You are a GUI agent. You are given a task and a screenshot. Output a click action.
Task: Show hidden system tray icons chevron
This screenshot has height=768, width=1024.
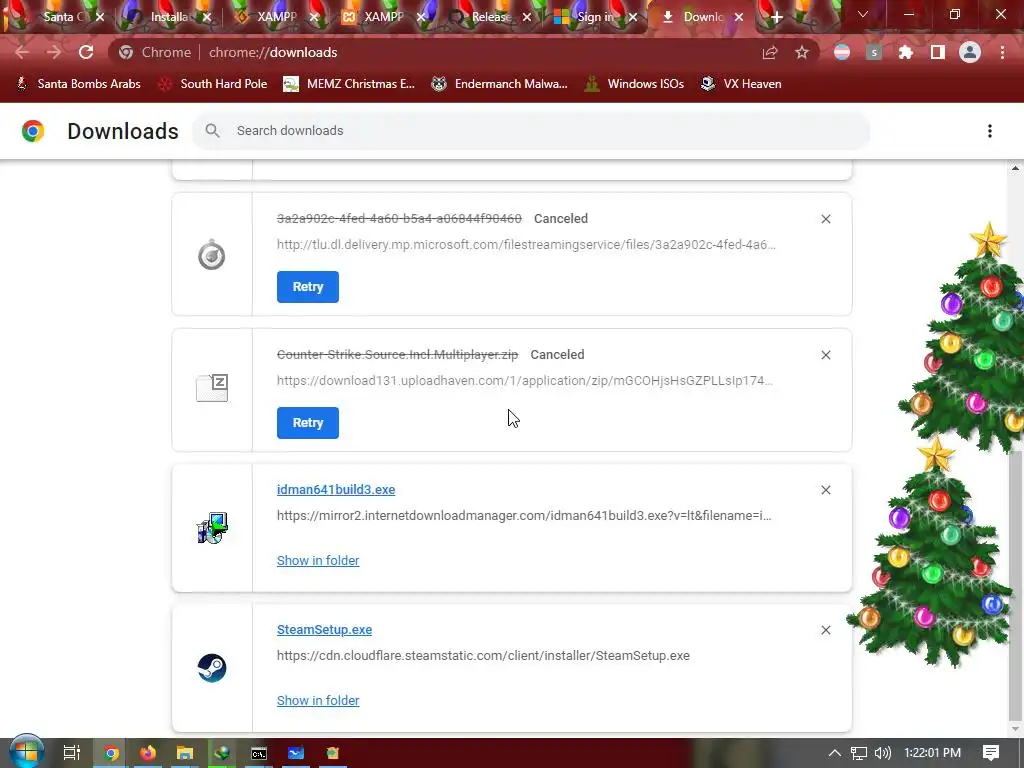coord(835,753)
